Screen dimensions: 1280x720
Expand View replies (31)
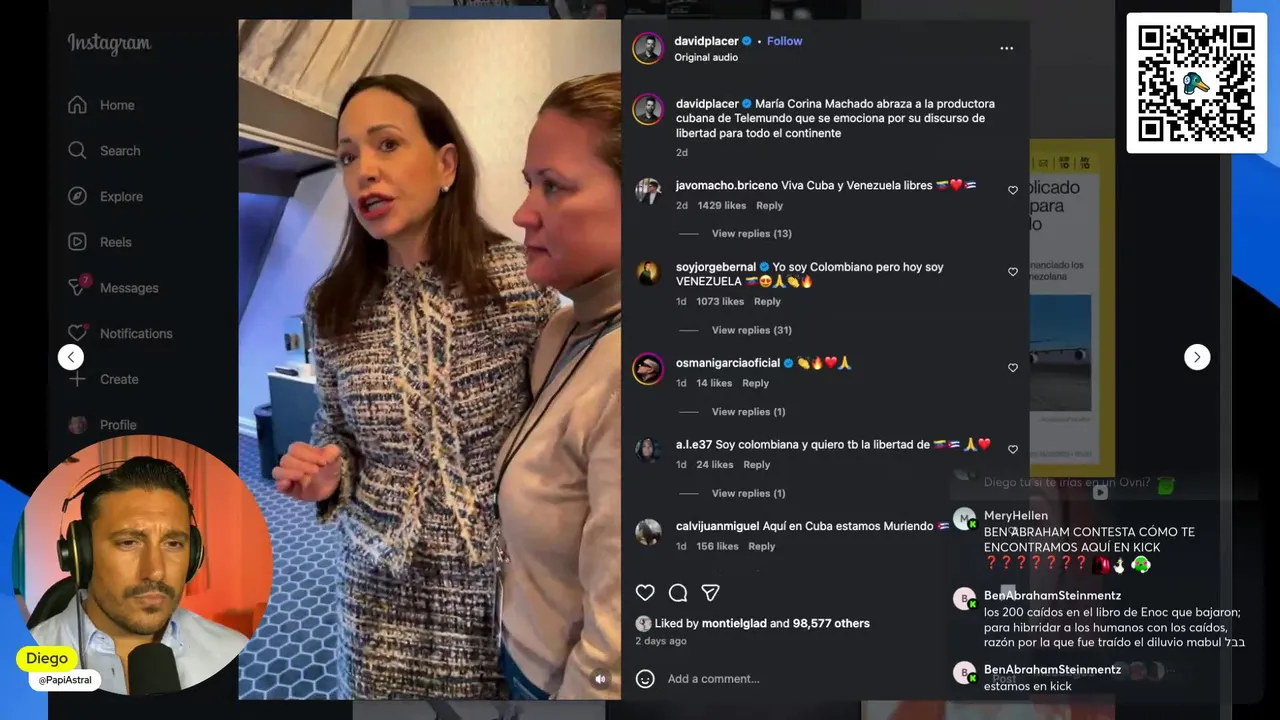coord(751,330)
